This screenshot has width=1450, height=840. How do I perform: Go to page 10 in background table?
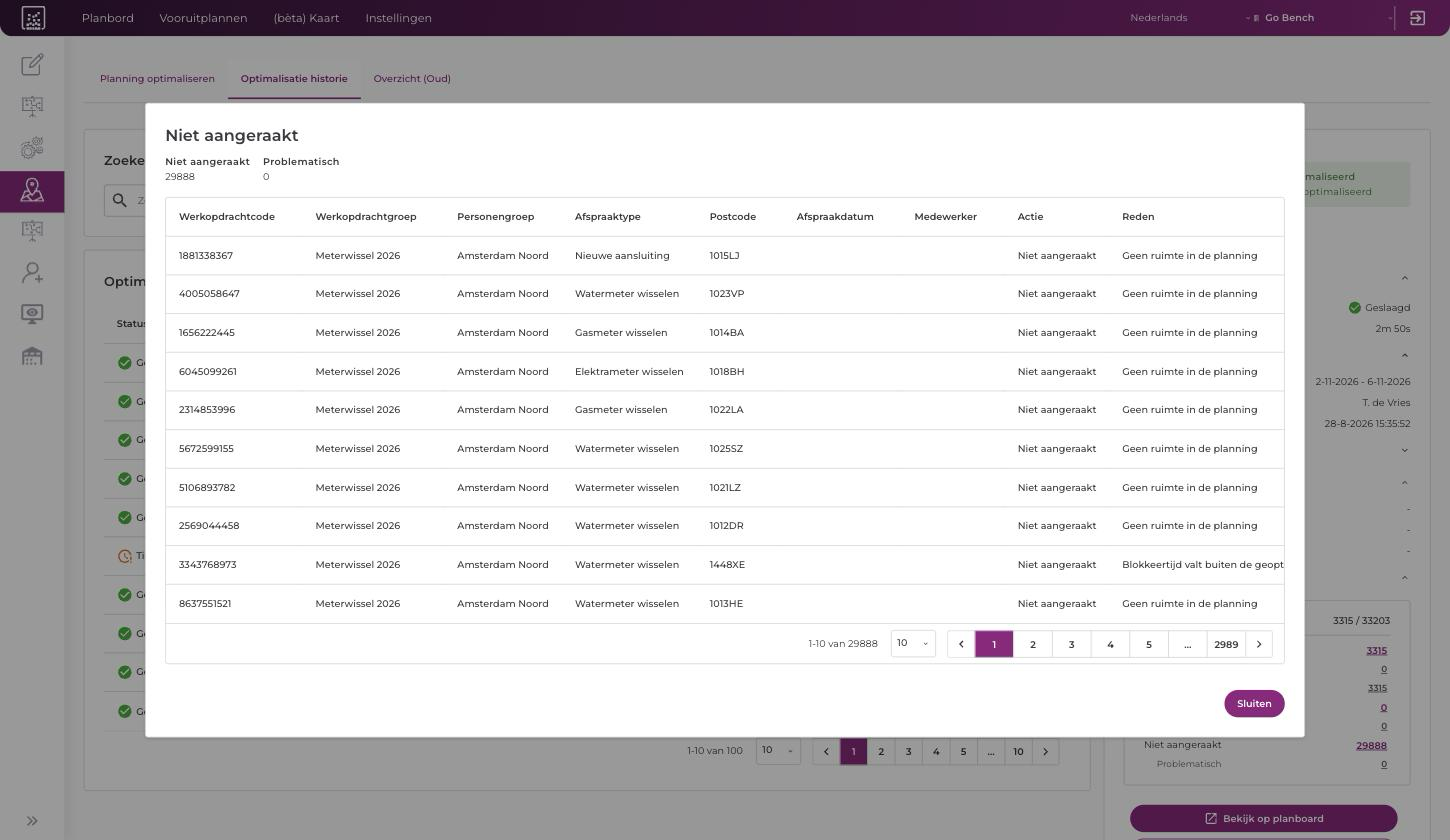[x=1018, y=752]
